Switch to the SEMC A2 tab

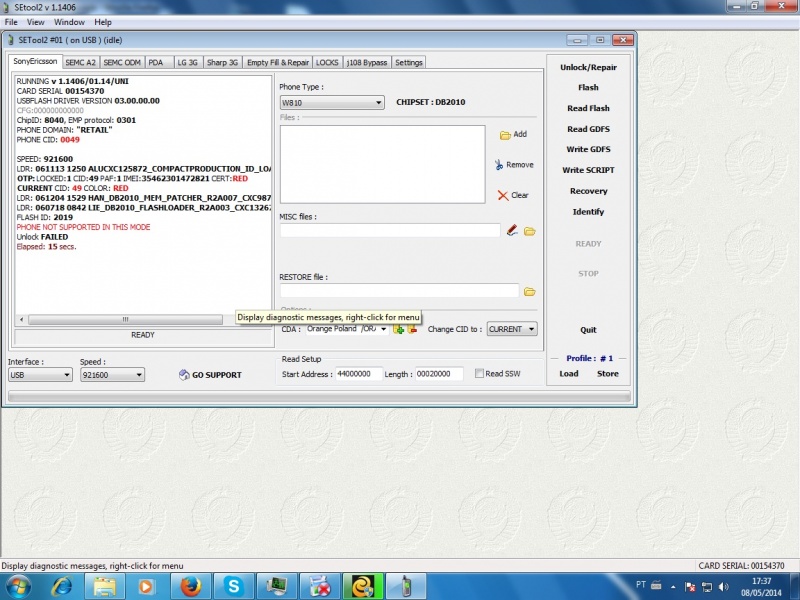point(81,62)
